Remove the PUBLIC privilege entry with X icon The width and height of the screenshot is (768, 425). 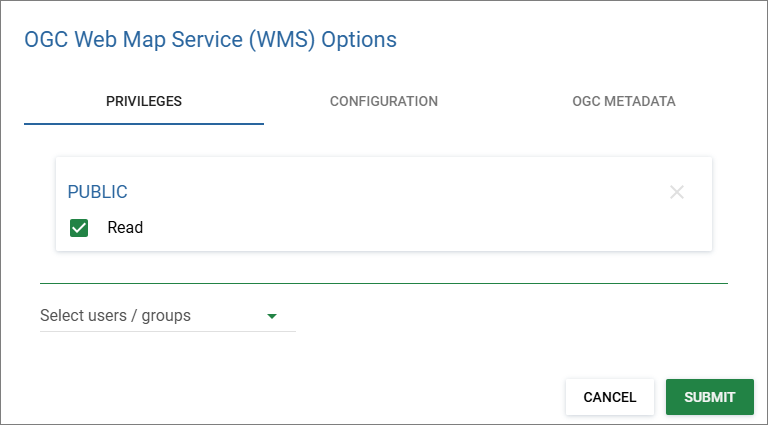coord(677,192)
